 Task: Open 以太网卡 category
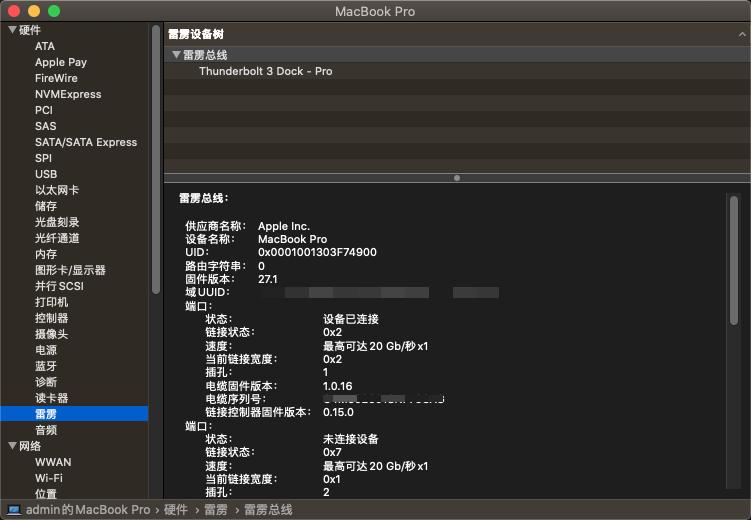click(x=57, y=190)
